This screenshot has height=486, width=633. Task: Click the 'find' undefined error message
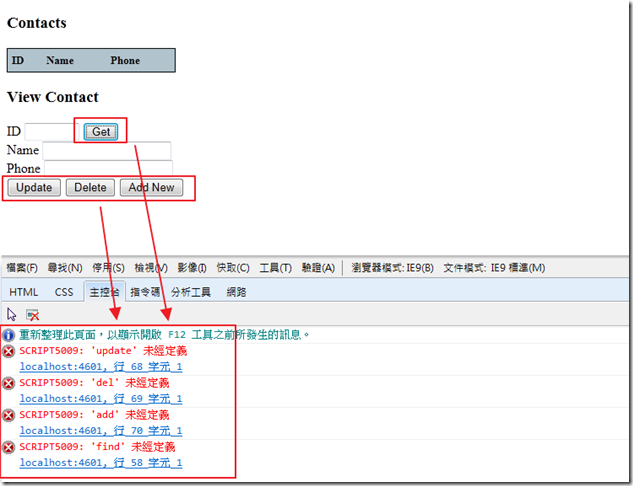pos(97,447)
